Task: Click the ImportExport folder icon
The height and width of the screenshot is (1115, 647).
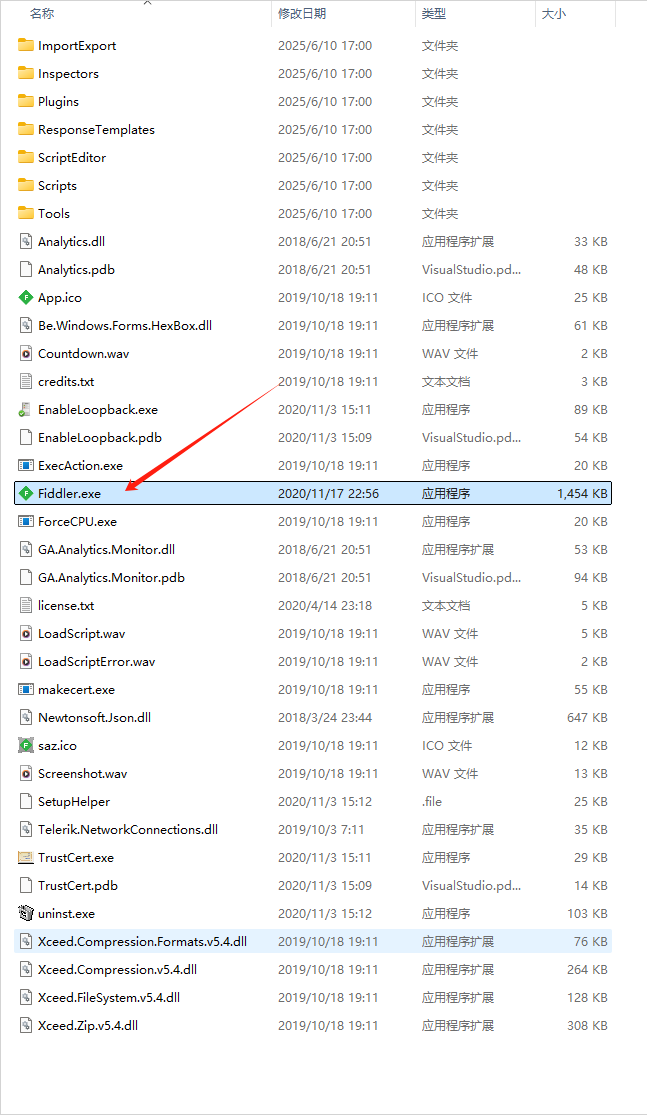Action: tap(26, 46)
